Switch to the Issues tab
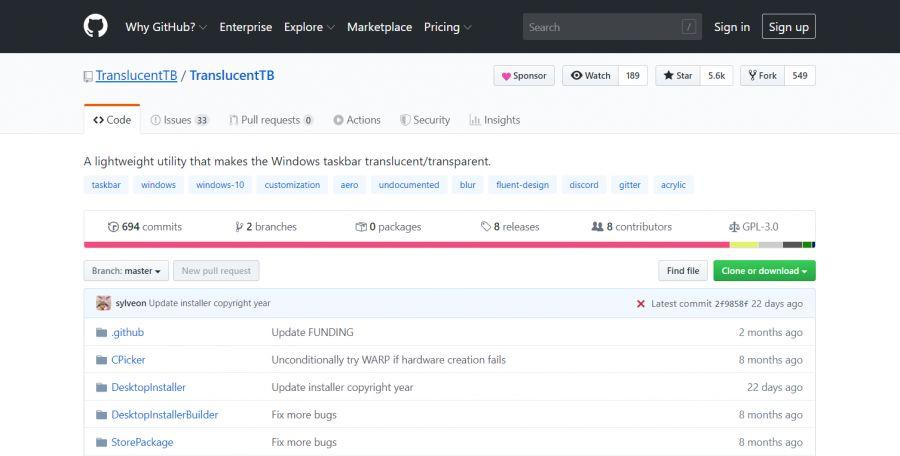900x456 pixels. 178,120
